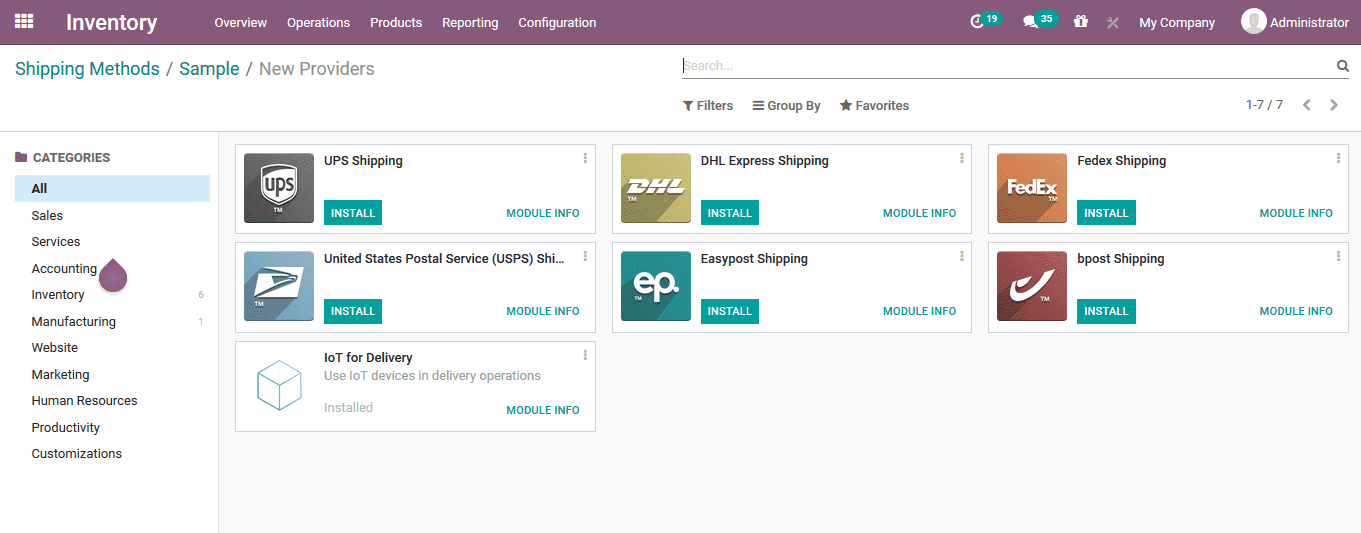View Module Info for IoT for Delivery
Screen dimensions: 1361x533
tap(543, 410)
